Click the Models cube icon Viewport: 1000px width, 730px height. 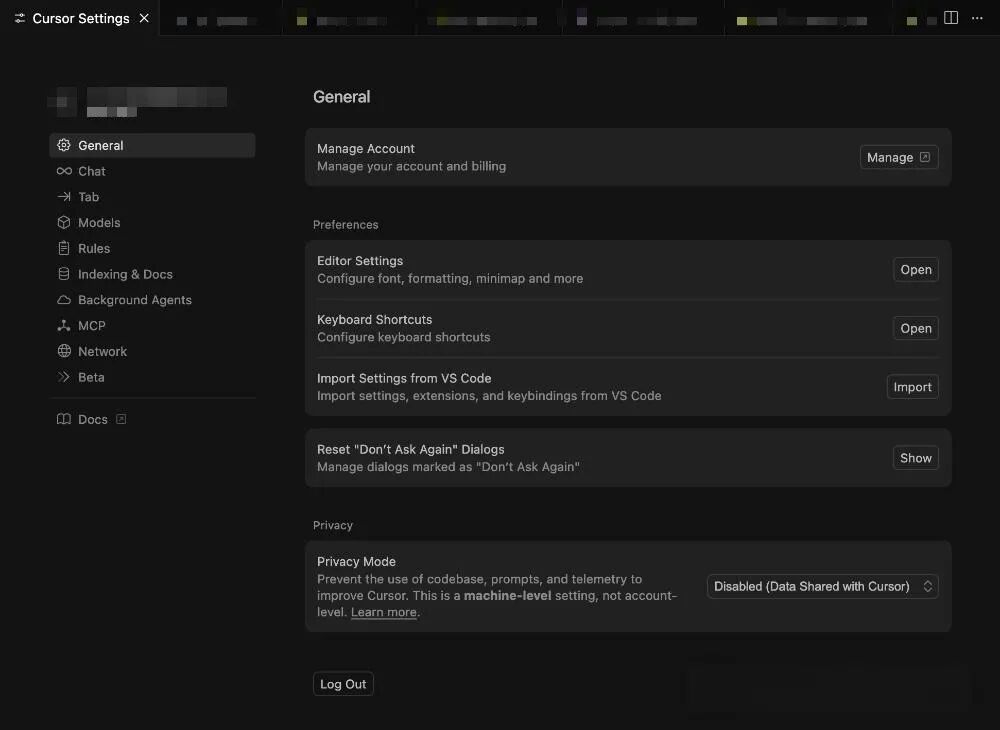pyautogui.click(x=64, y=222)
